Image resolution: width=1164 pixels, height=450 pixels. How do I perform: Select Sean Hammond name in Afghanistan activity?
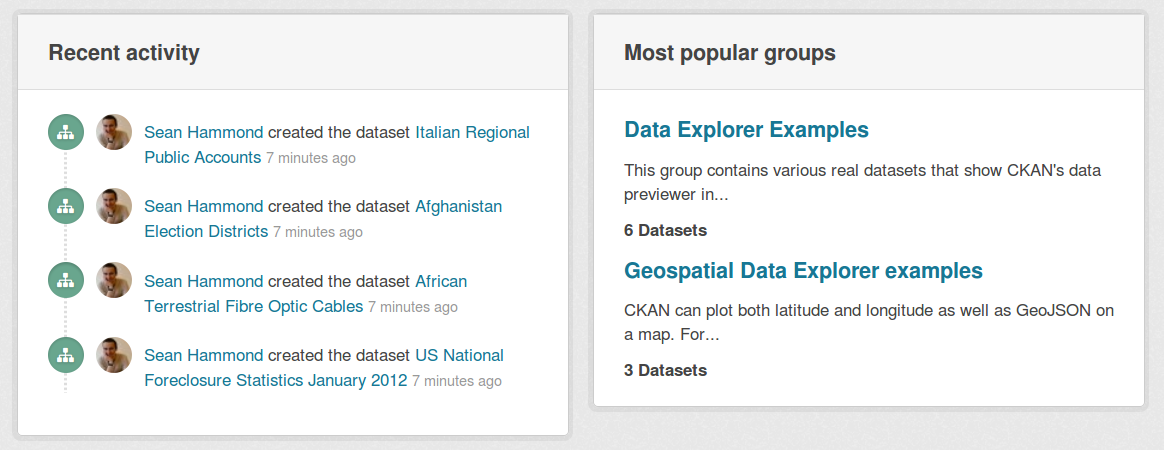click(x=203, y=206)
